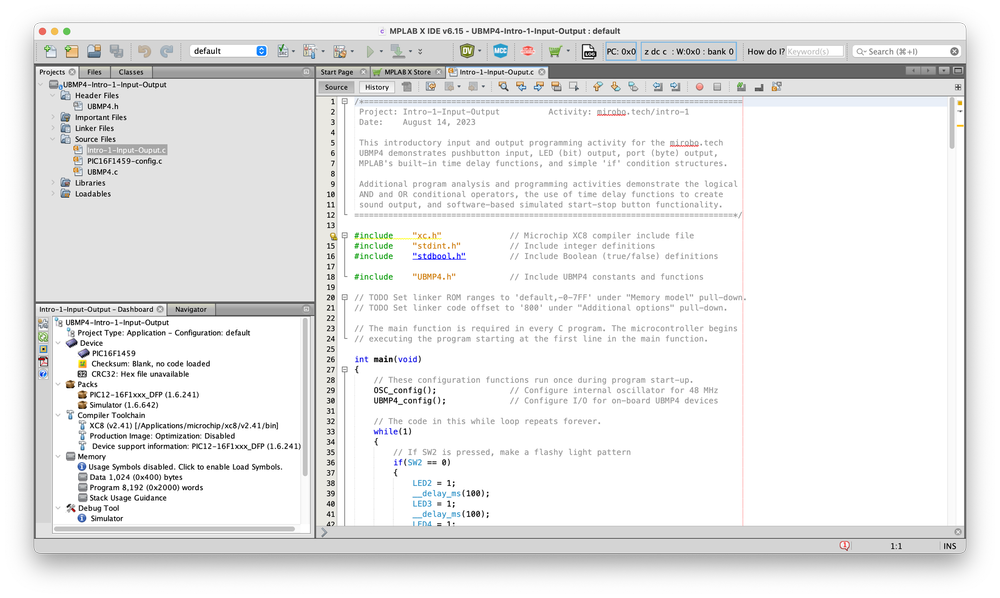Viewport: 1000px width, 598px height.
Task: Click the Redo arrow icon
Action: coord(166,51)
